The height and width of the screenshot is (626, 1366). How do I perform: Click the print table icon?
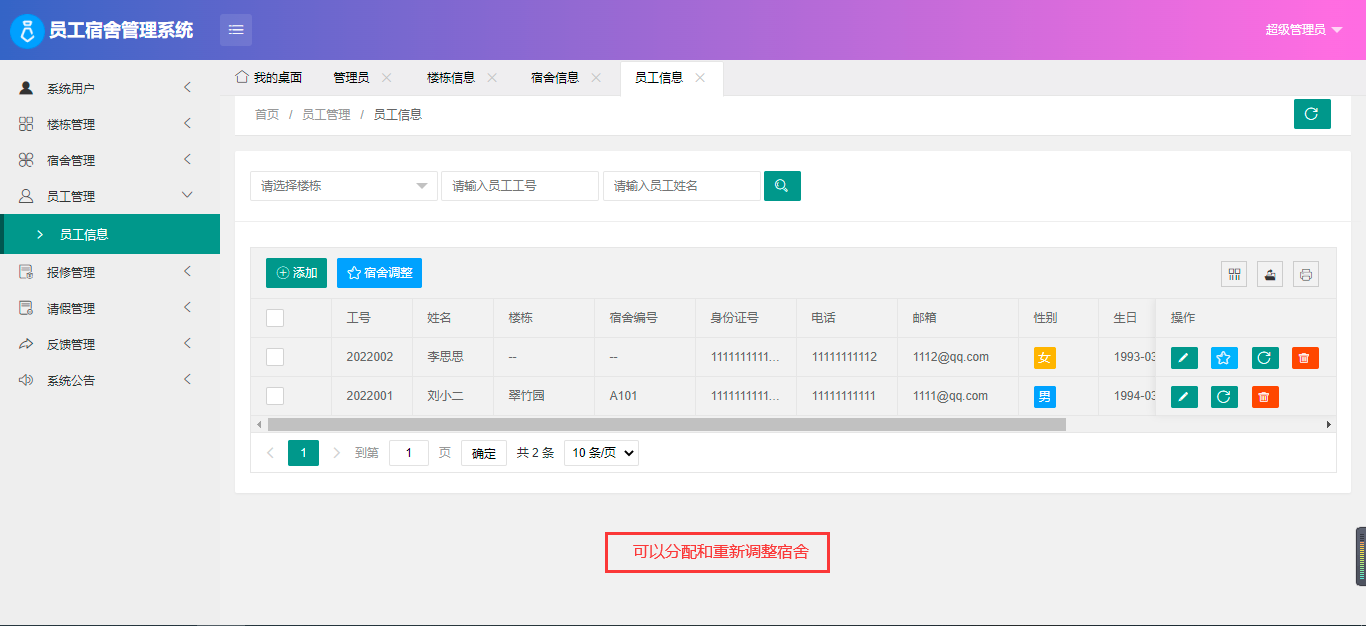tap(1306, 274)
